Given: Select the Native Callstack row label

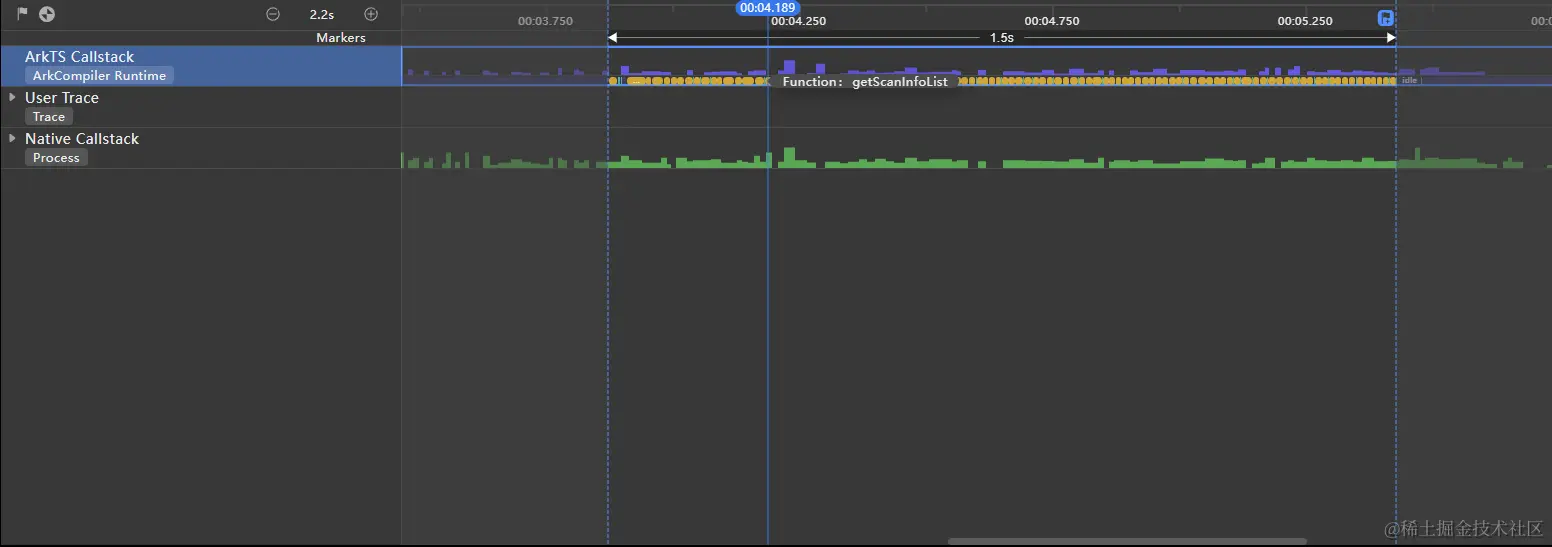Looking at the screenshot, I should click(x=82, y=138).
